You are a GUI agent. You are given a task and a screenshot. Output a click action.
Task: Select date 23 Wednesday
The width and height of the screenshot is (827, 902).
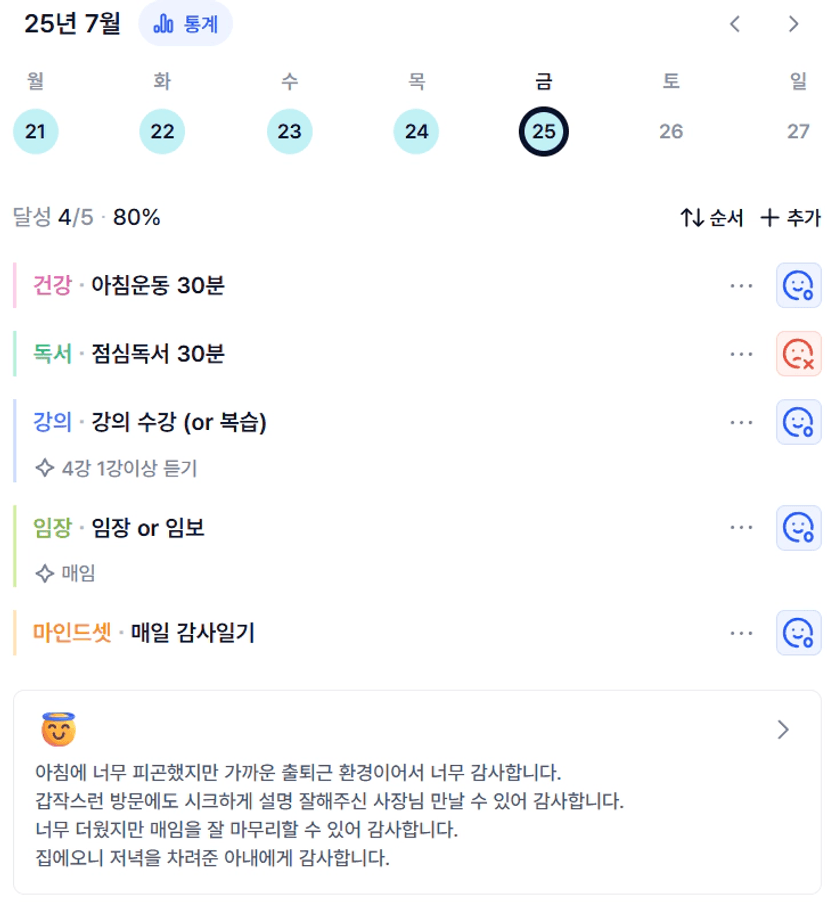coord(290,131)
